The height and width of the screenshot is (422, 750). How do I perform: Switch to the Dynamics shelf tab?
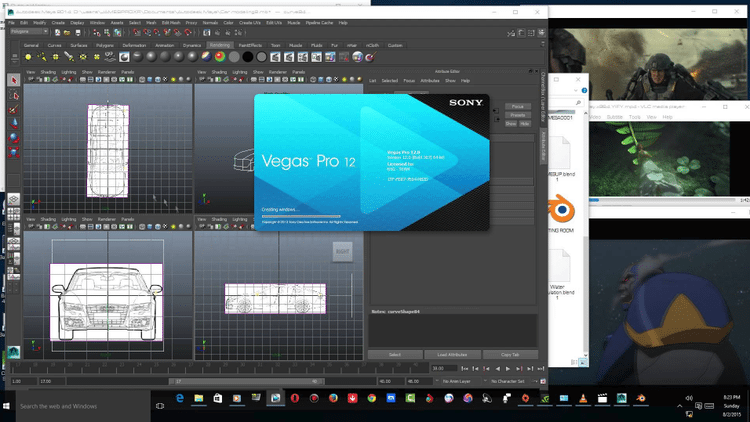(192, 45)
